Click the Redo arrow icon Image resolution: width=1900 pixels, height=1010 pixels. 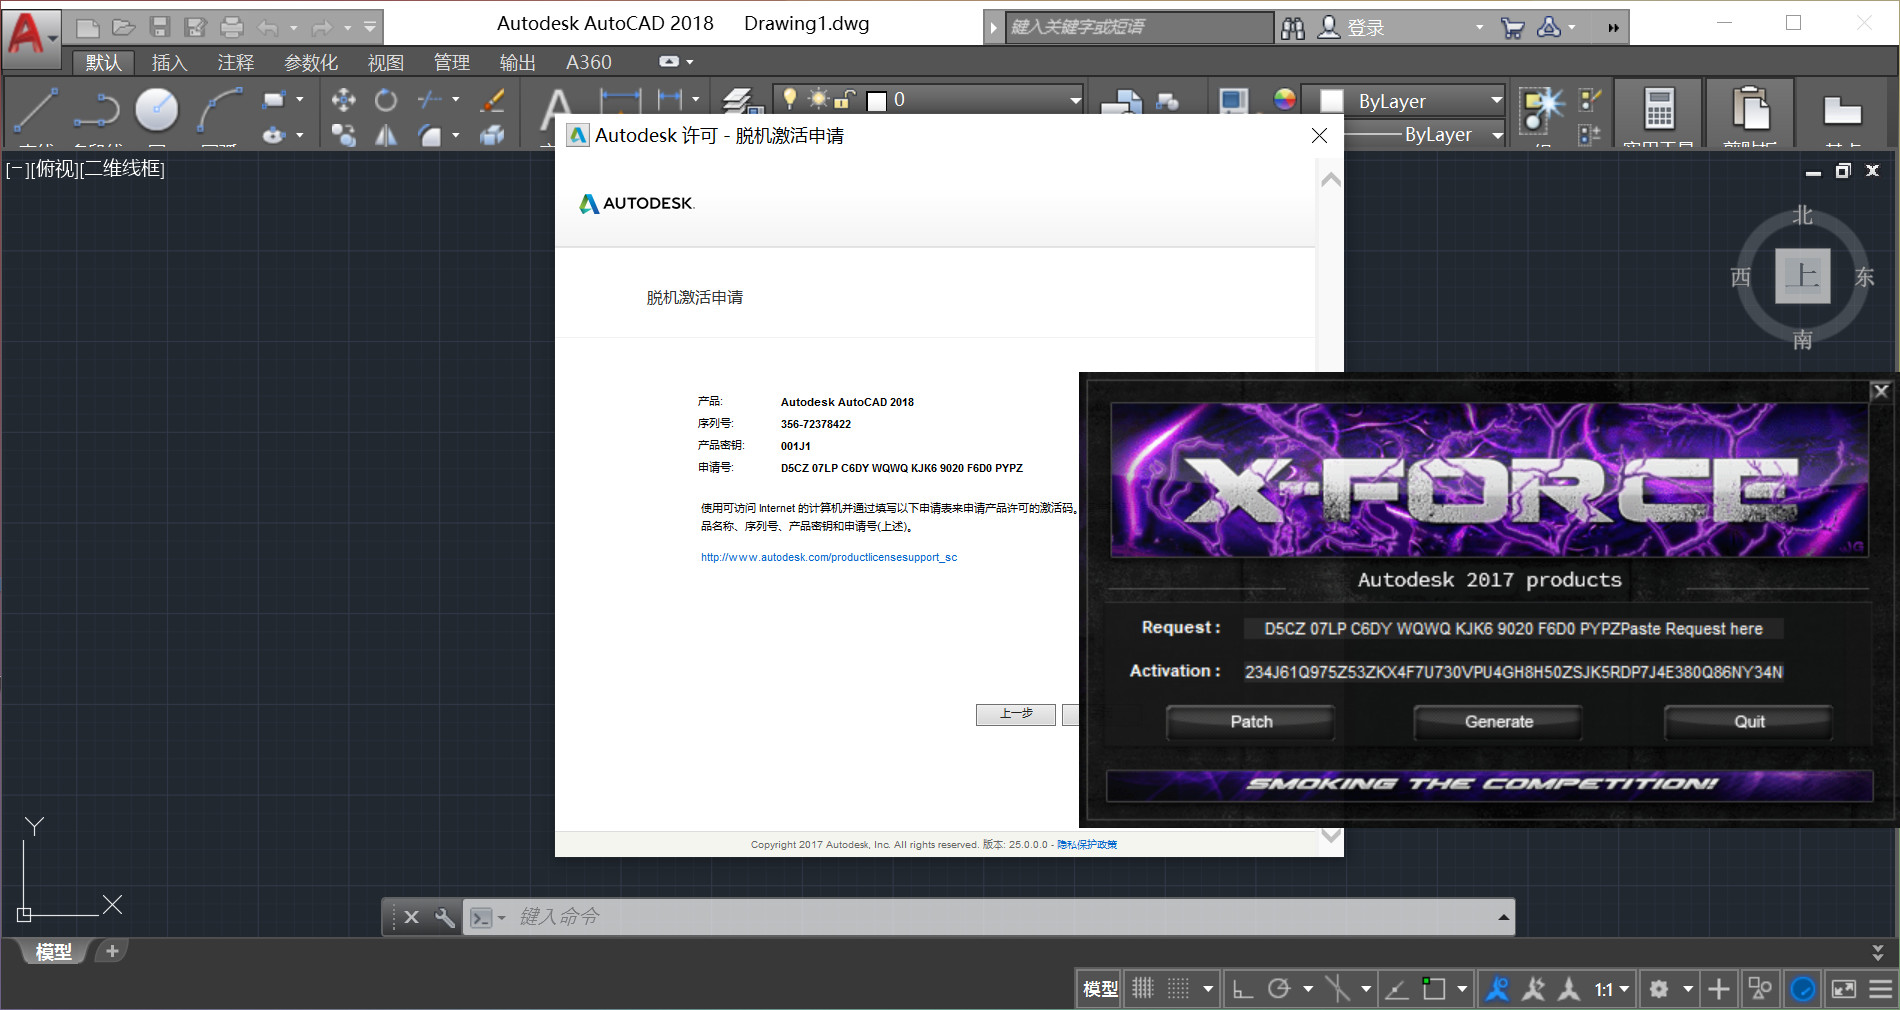pos(322,28)
